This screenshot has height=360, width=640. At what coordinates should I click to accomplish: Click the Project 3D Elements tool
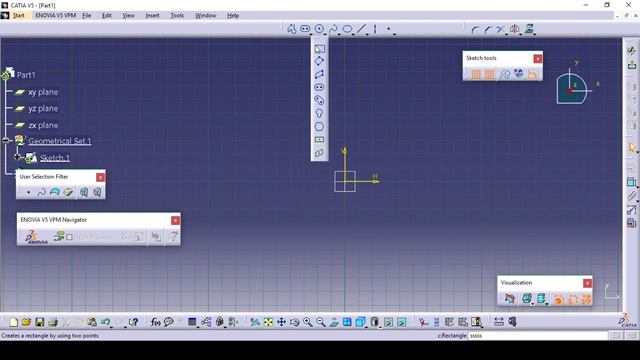coord(529,29)
